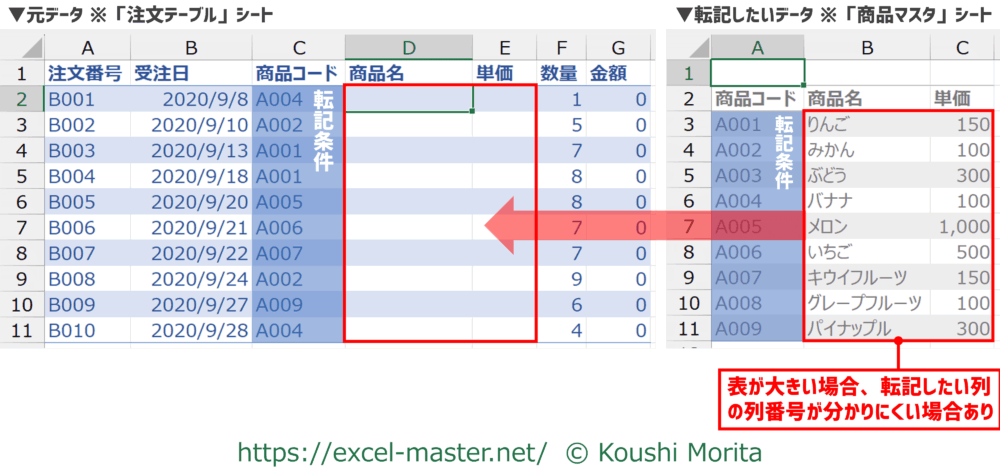The height and width of the screenshot is (470, 1000).
Task: Select row 5 header in the right product master sheet
Action: pos(687,176)
